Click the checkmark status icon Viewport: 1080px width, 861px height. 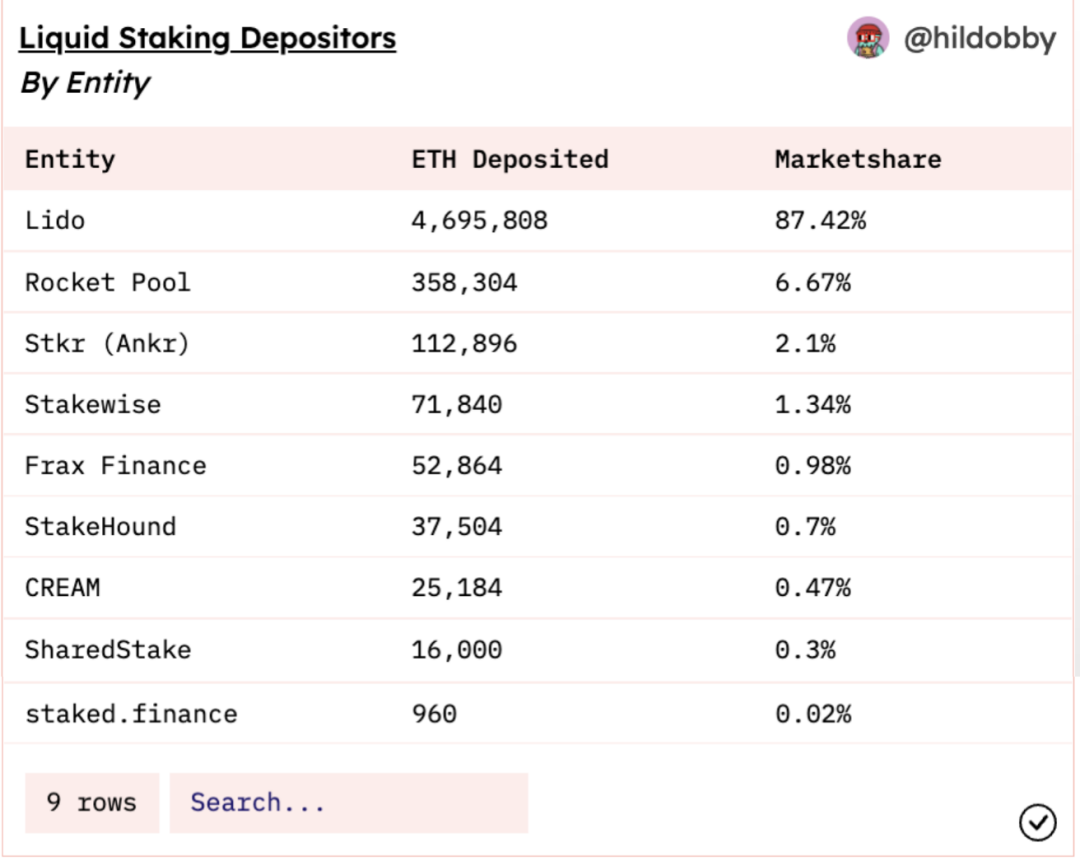(x=1037, y=822)
